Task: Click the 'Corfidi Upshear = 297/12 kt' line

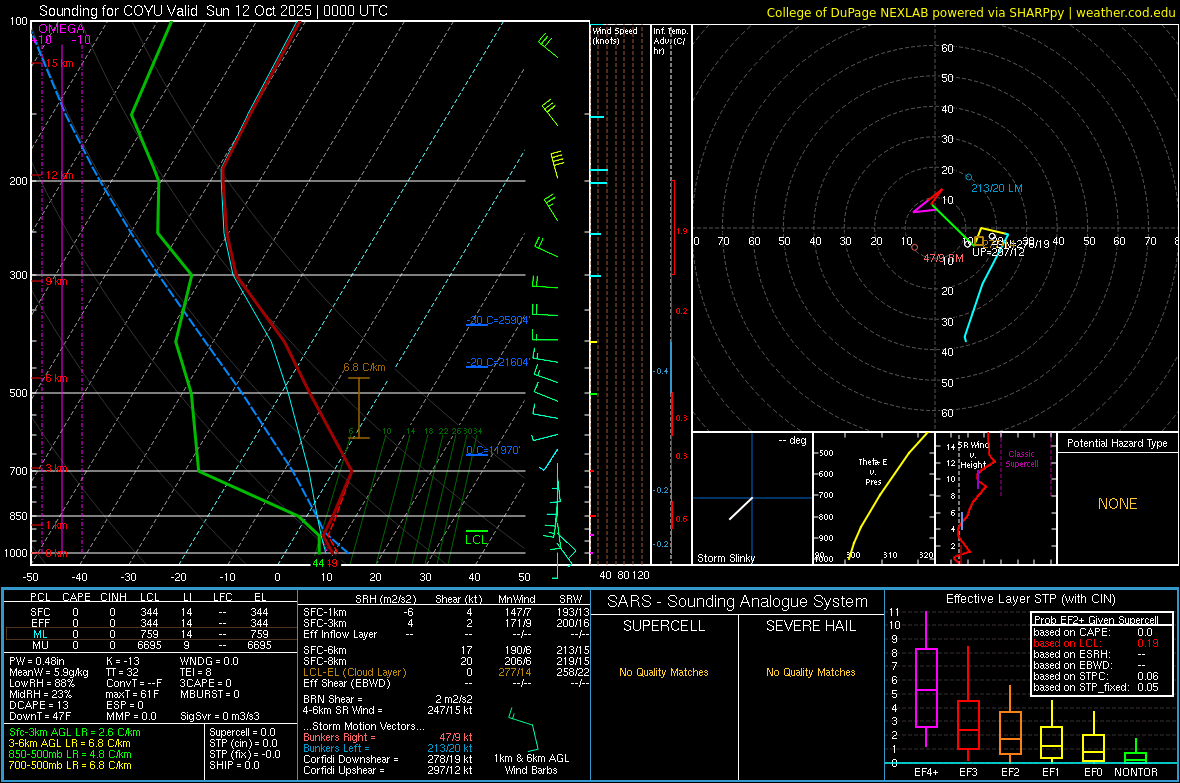Action: point(388,770)
